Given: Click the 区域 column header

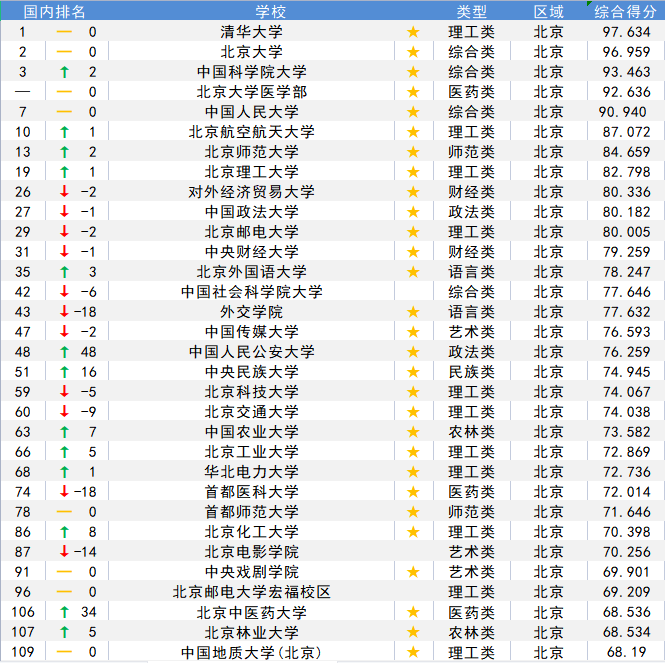Looking at the screenshot, I should (548, 12).
